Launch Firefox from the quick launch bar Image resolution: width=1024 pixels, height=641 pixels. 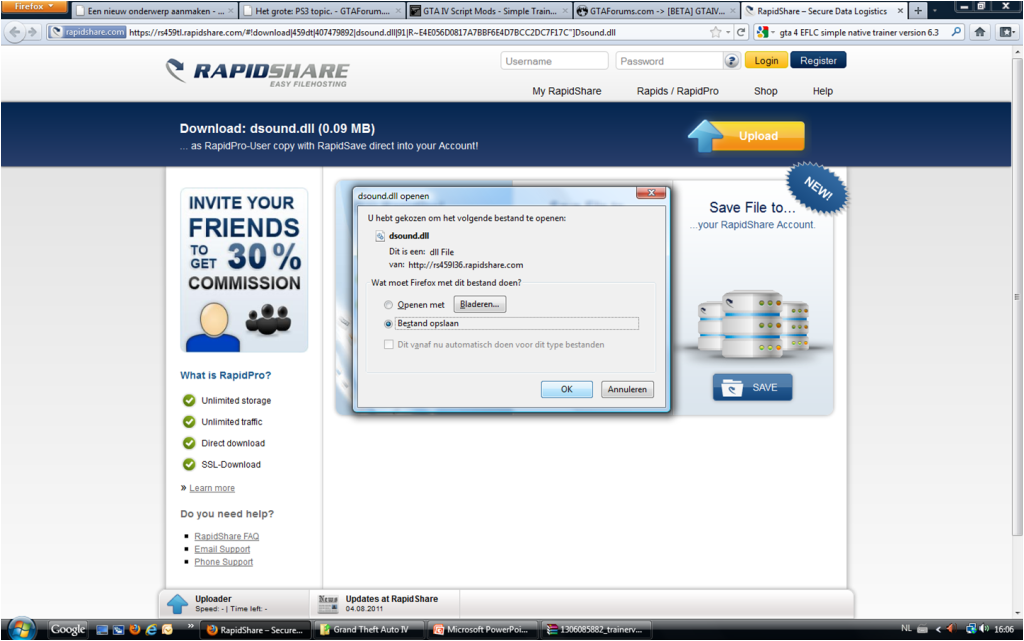135,629
